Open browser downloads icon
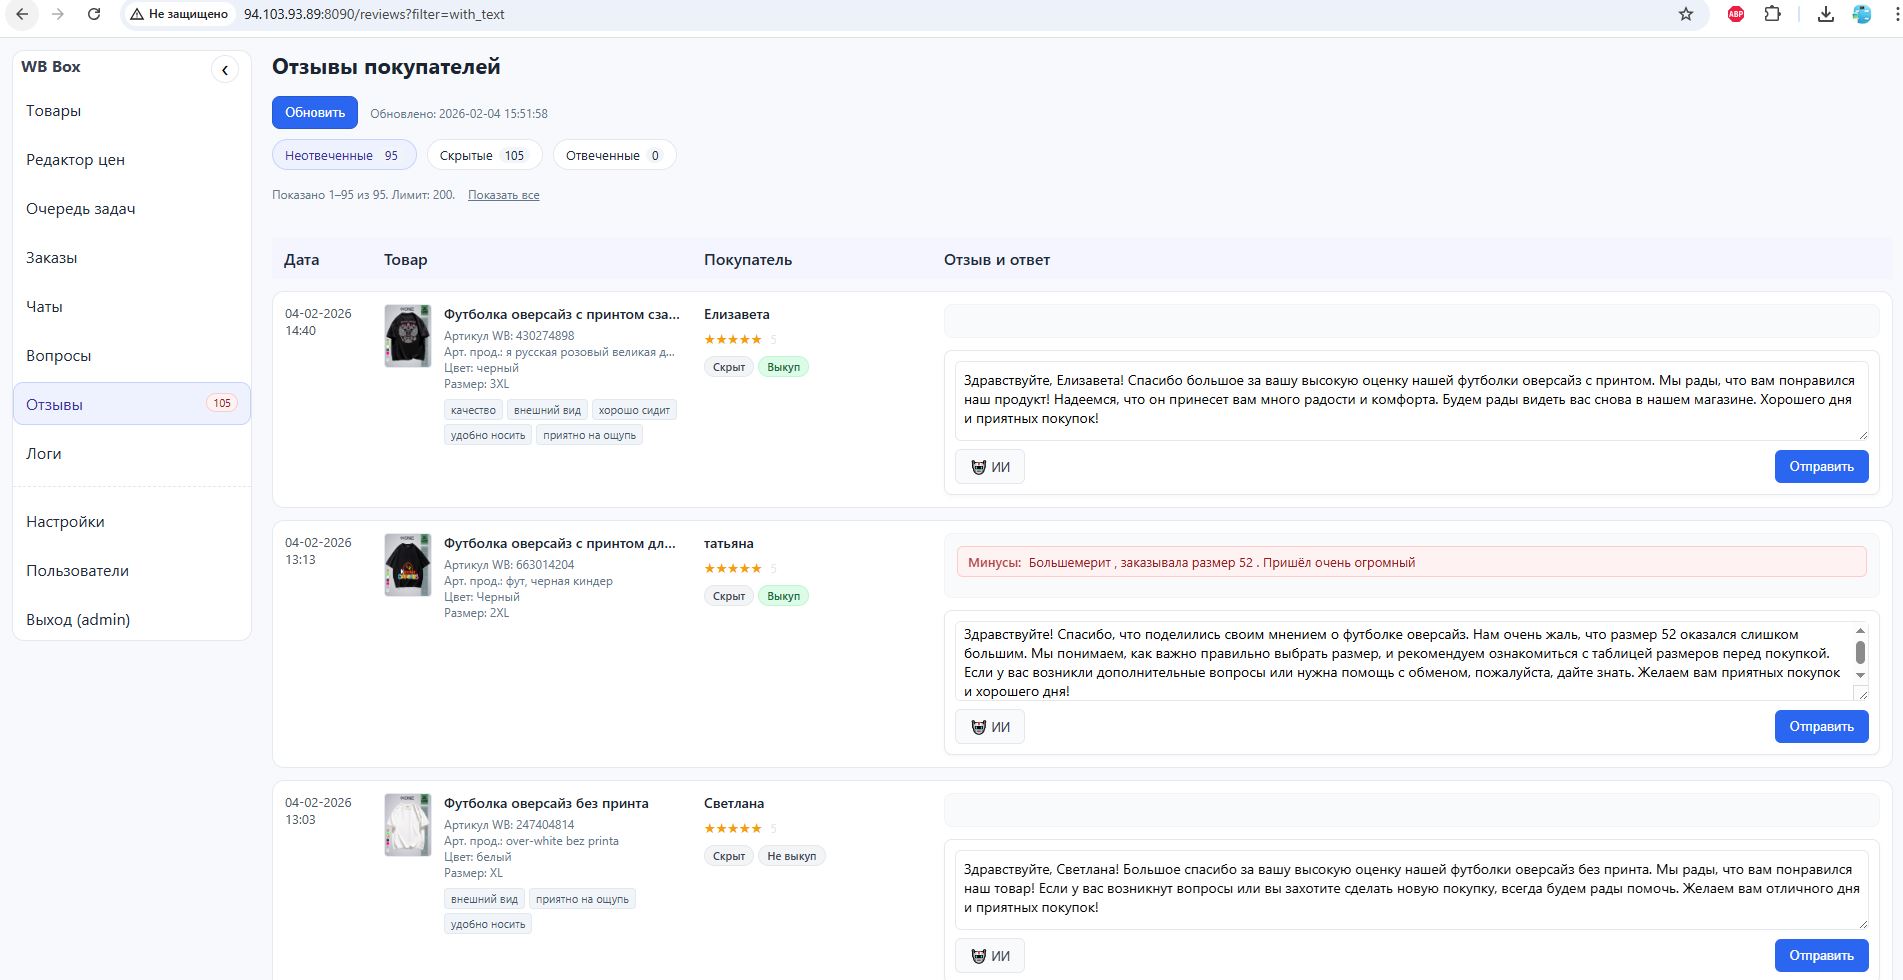This screenshot has height=980, width=1903. (x=1825, y=14)
